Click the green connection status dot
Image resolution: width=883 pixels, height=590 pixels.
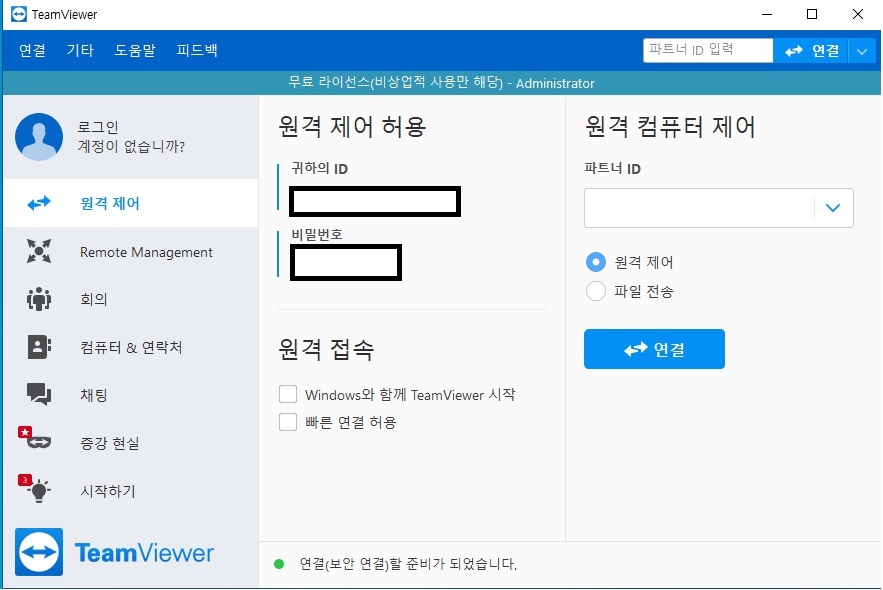pos(279,564)
